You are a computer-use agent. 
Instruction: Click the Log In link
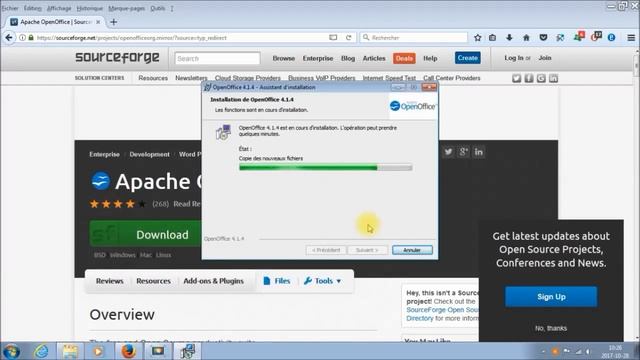[513, 58]
